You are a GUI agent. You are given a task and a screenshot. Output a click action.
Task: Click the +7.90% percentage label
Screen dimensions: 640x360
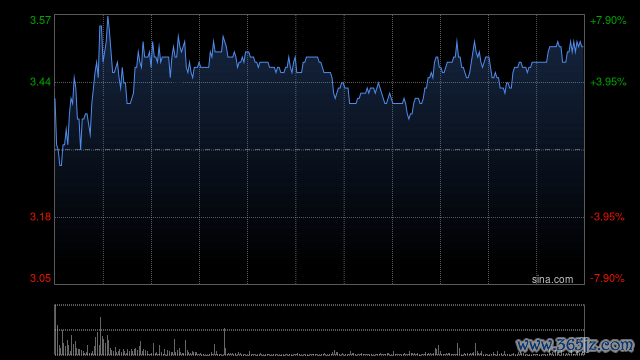tap(608, 20)
